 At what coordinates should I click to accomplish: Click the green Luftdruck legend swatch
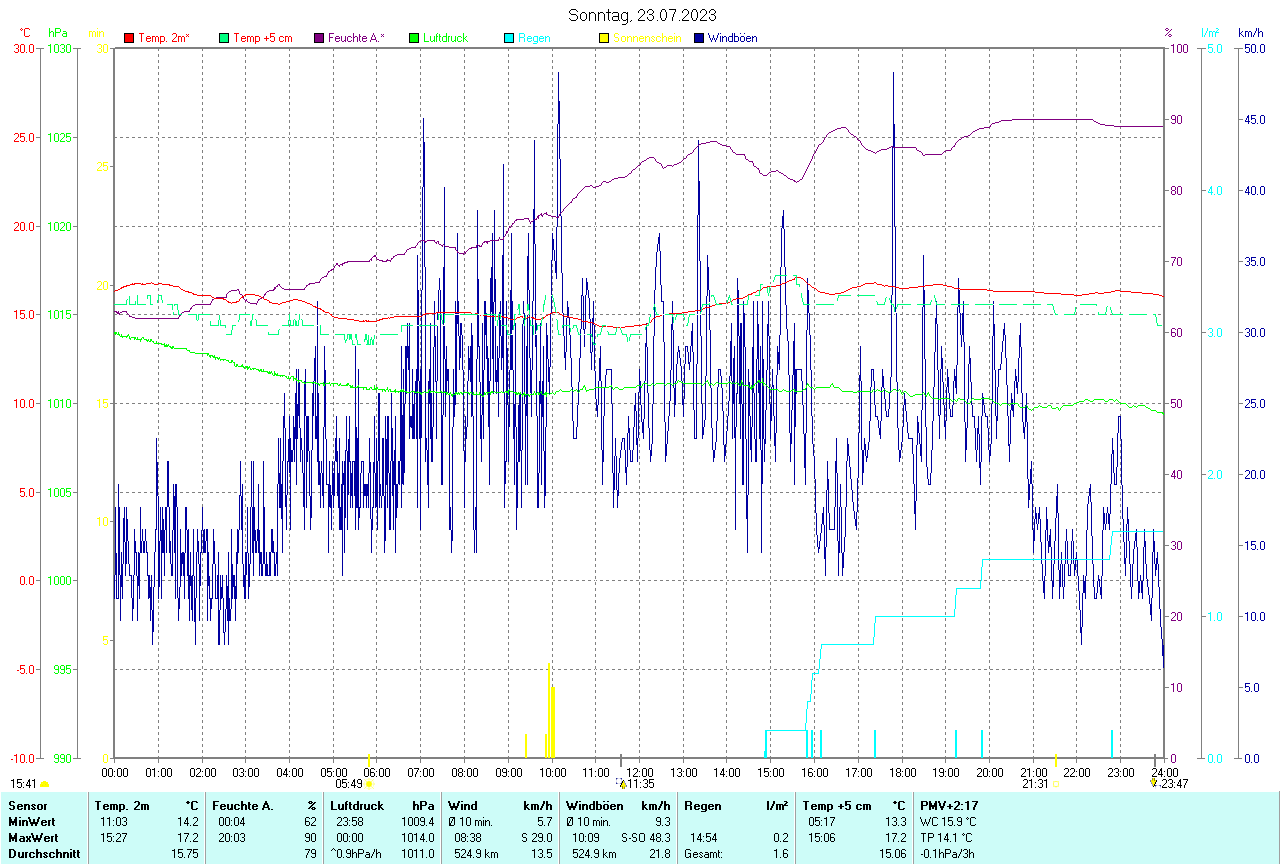[414, 38]
